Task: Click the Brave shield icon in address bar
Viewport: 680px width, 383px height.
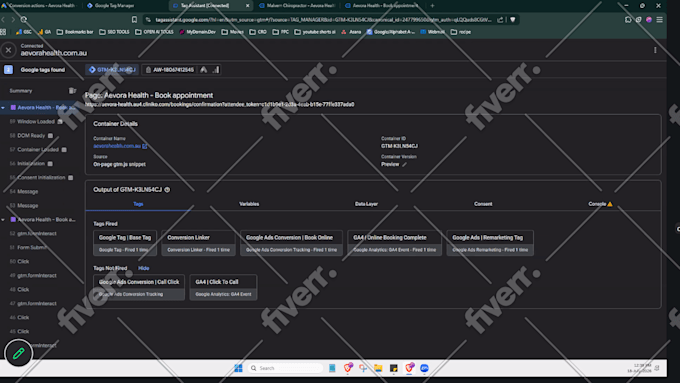Action: (x=513, y=20)
